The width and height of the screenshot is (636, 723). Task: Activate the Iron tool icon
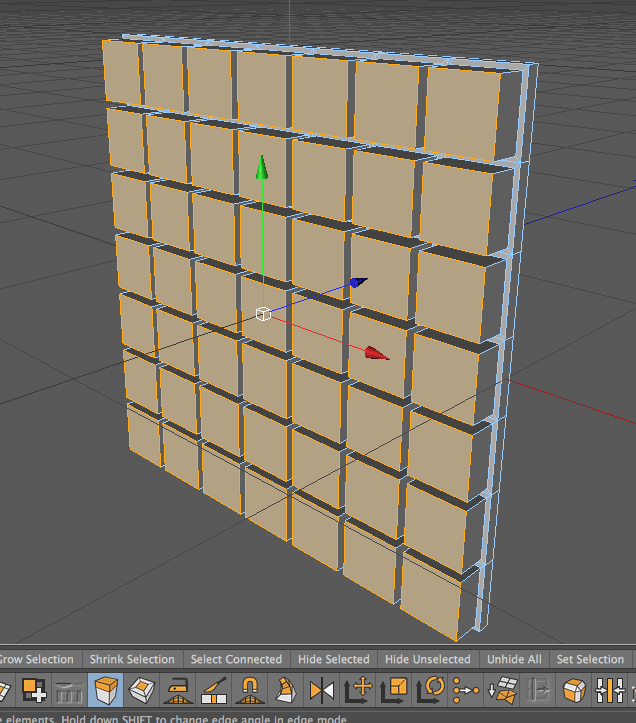tap(178, 690)
